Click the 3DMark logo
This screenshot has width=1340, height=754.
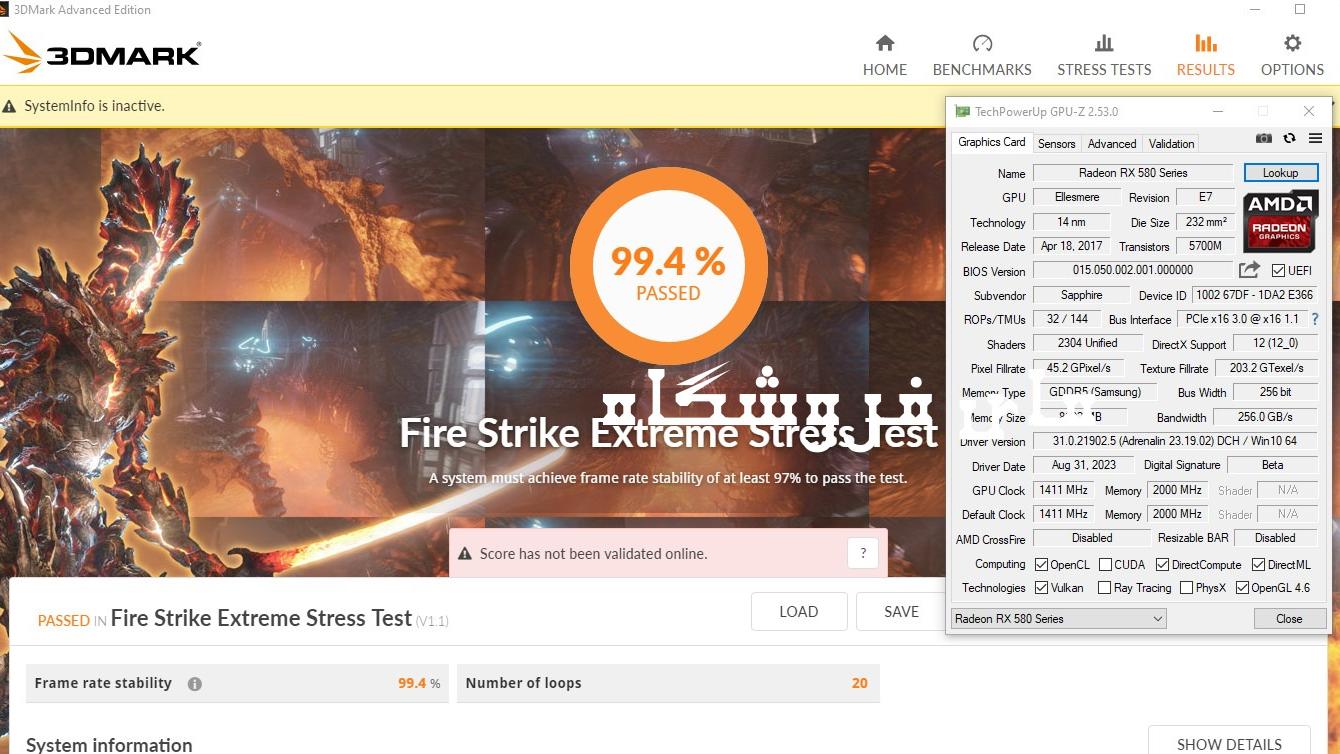point(103,52)
